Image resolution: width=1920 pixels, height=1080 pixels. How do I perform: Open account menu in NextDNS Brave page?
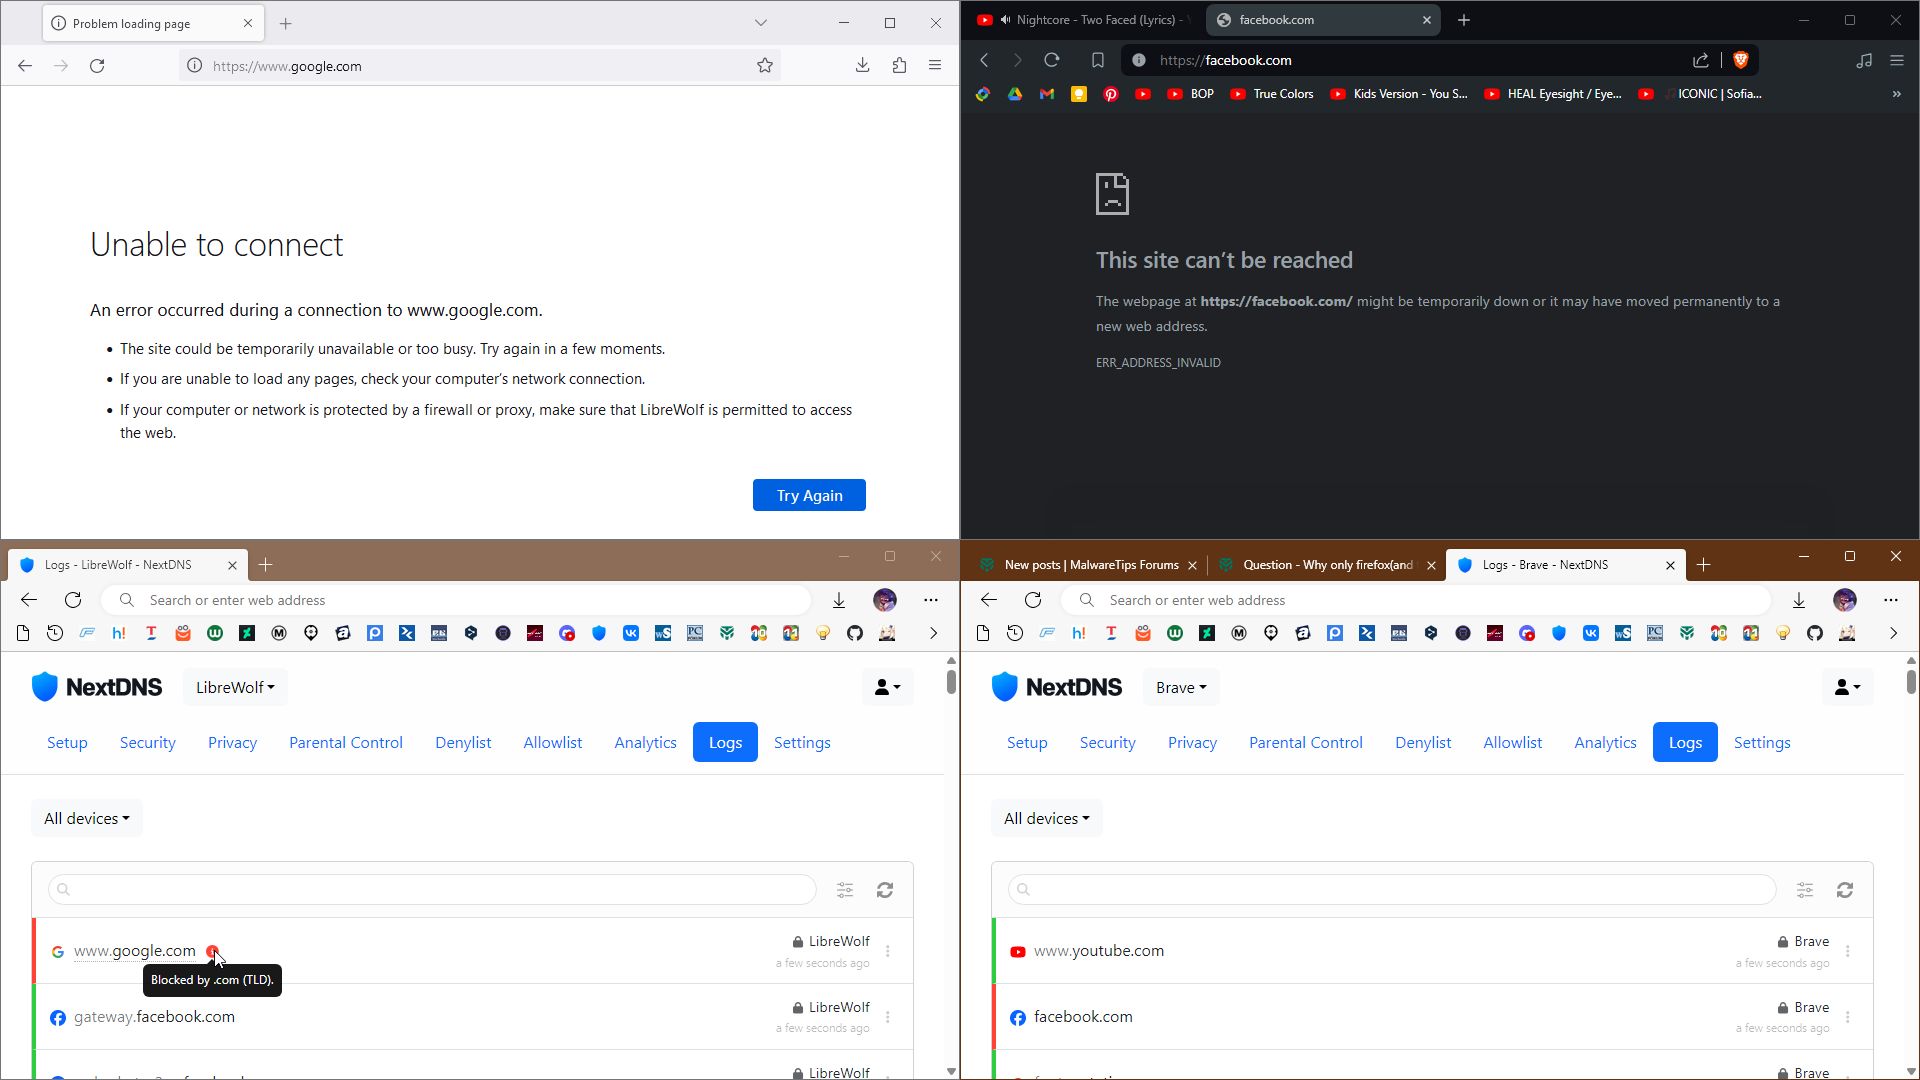tap(1848, 687)
